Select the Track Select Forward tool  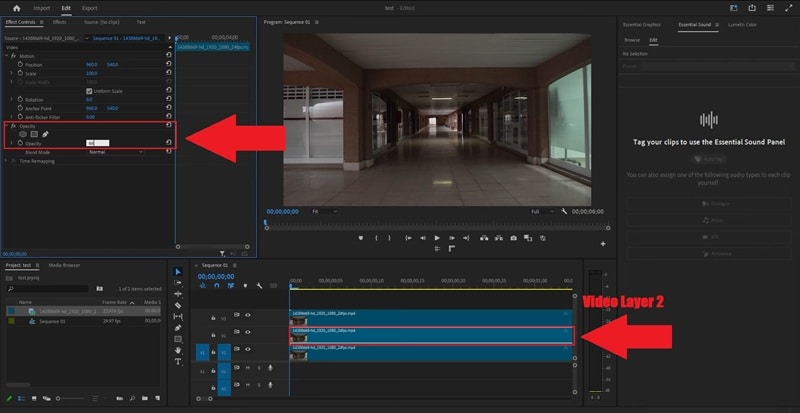(x=178, y=283)
